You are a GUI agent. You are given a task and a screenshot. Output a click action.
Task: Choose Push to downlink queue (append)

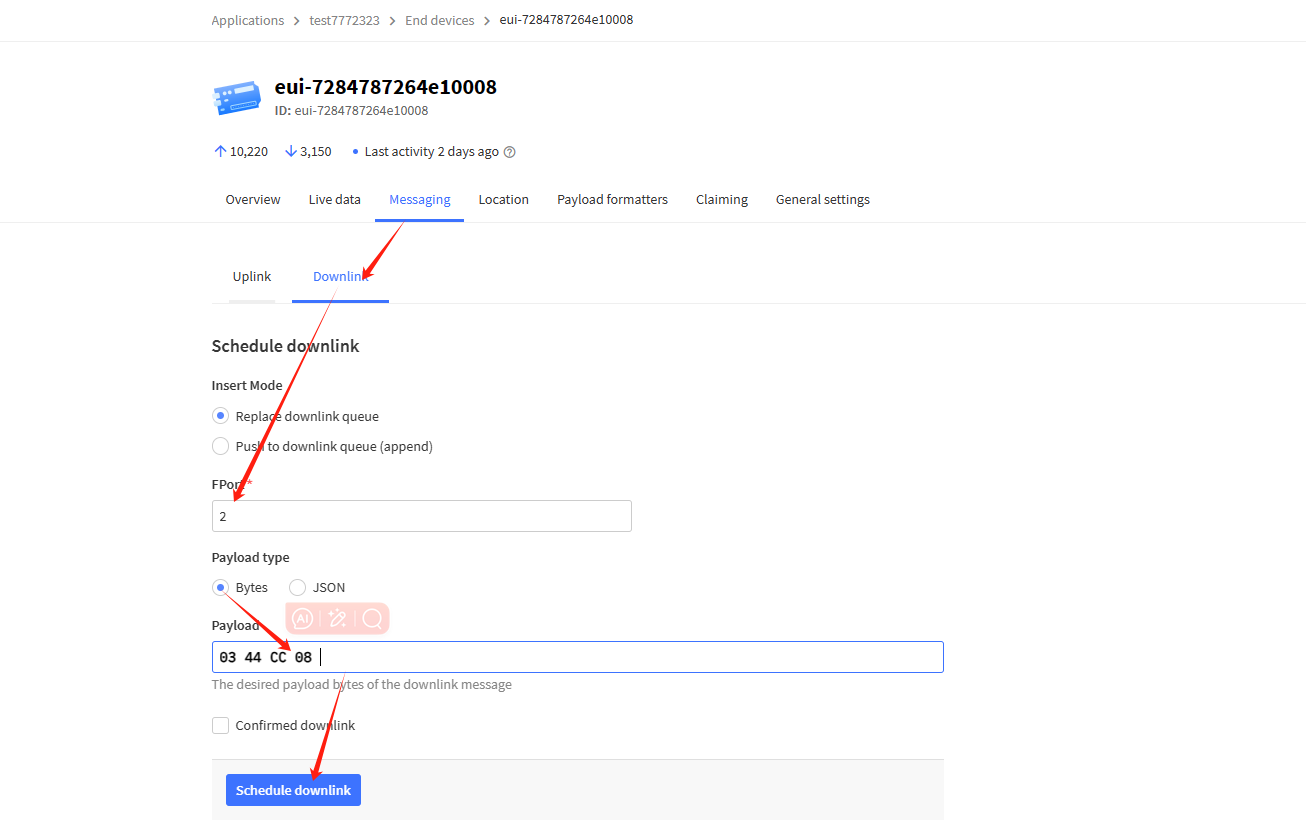point(221,446)
